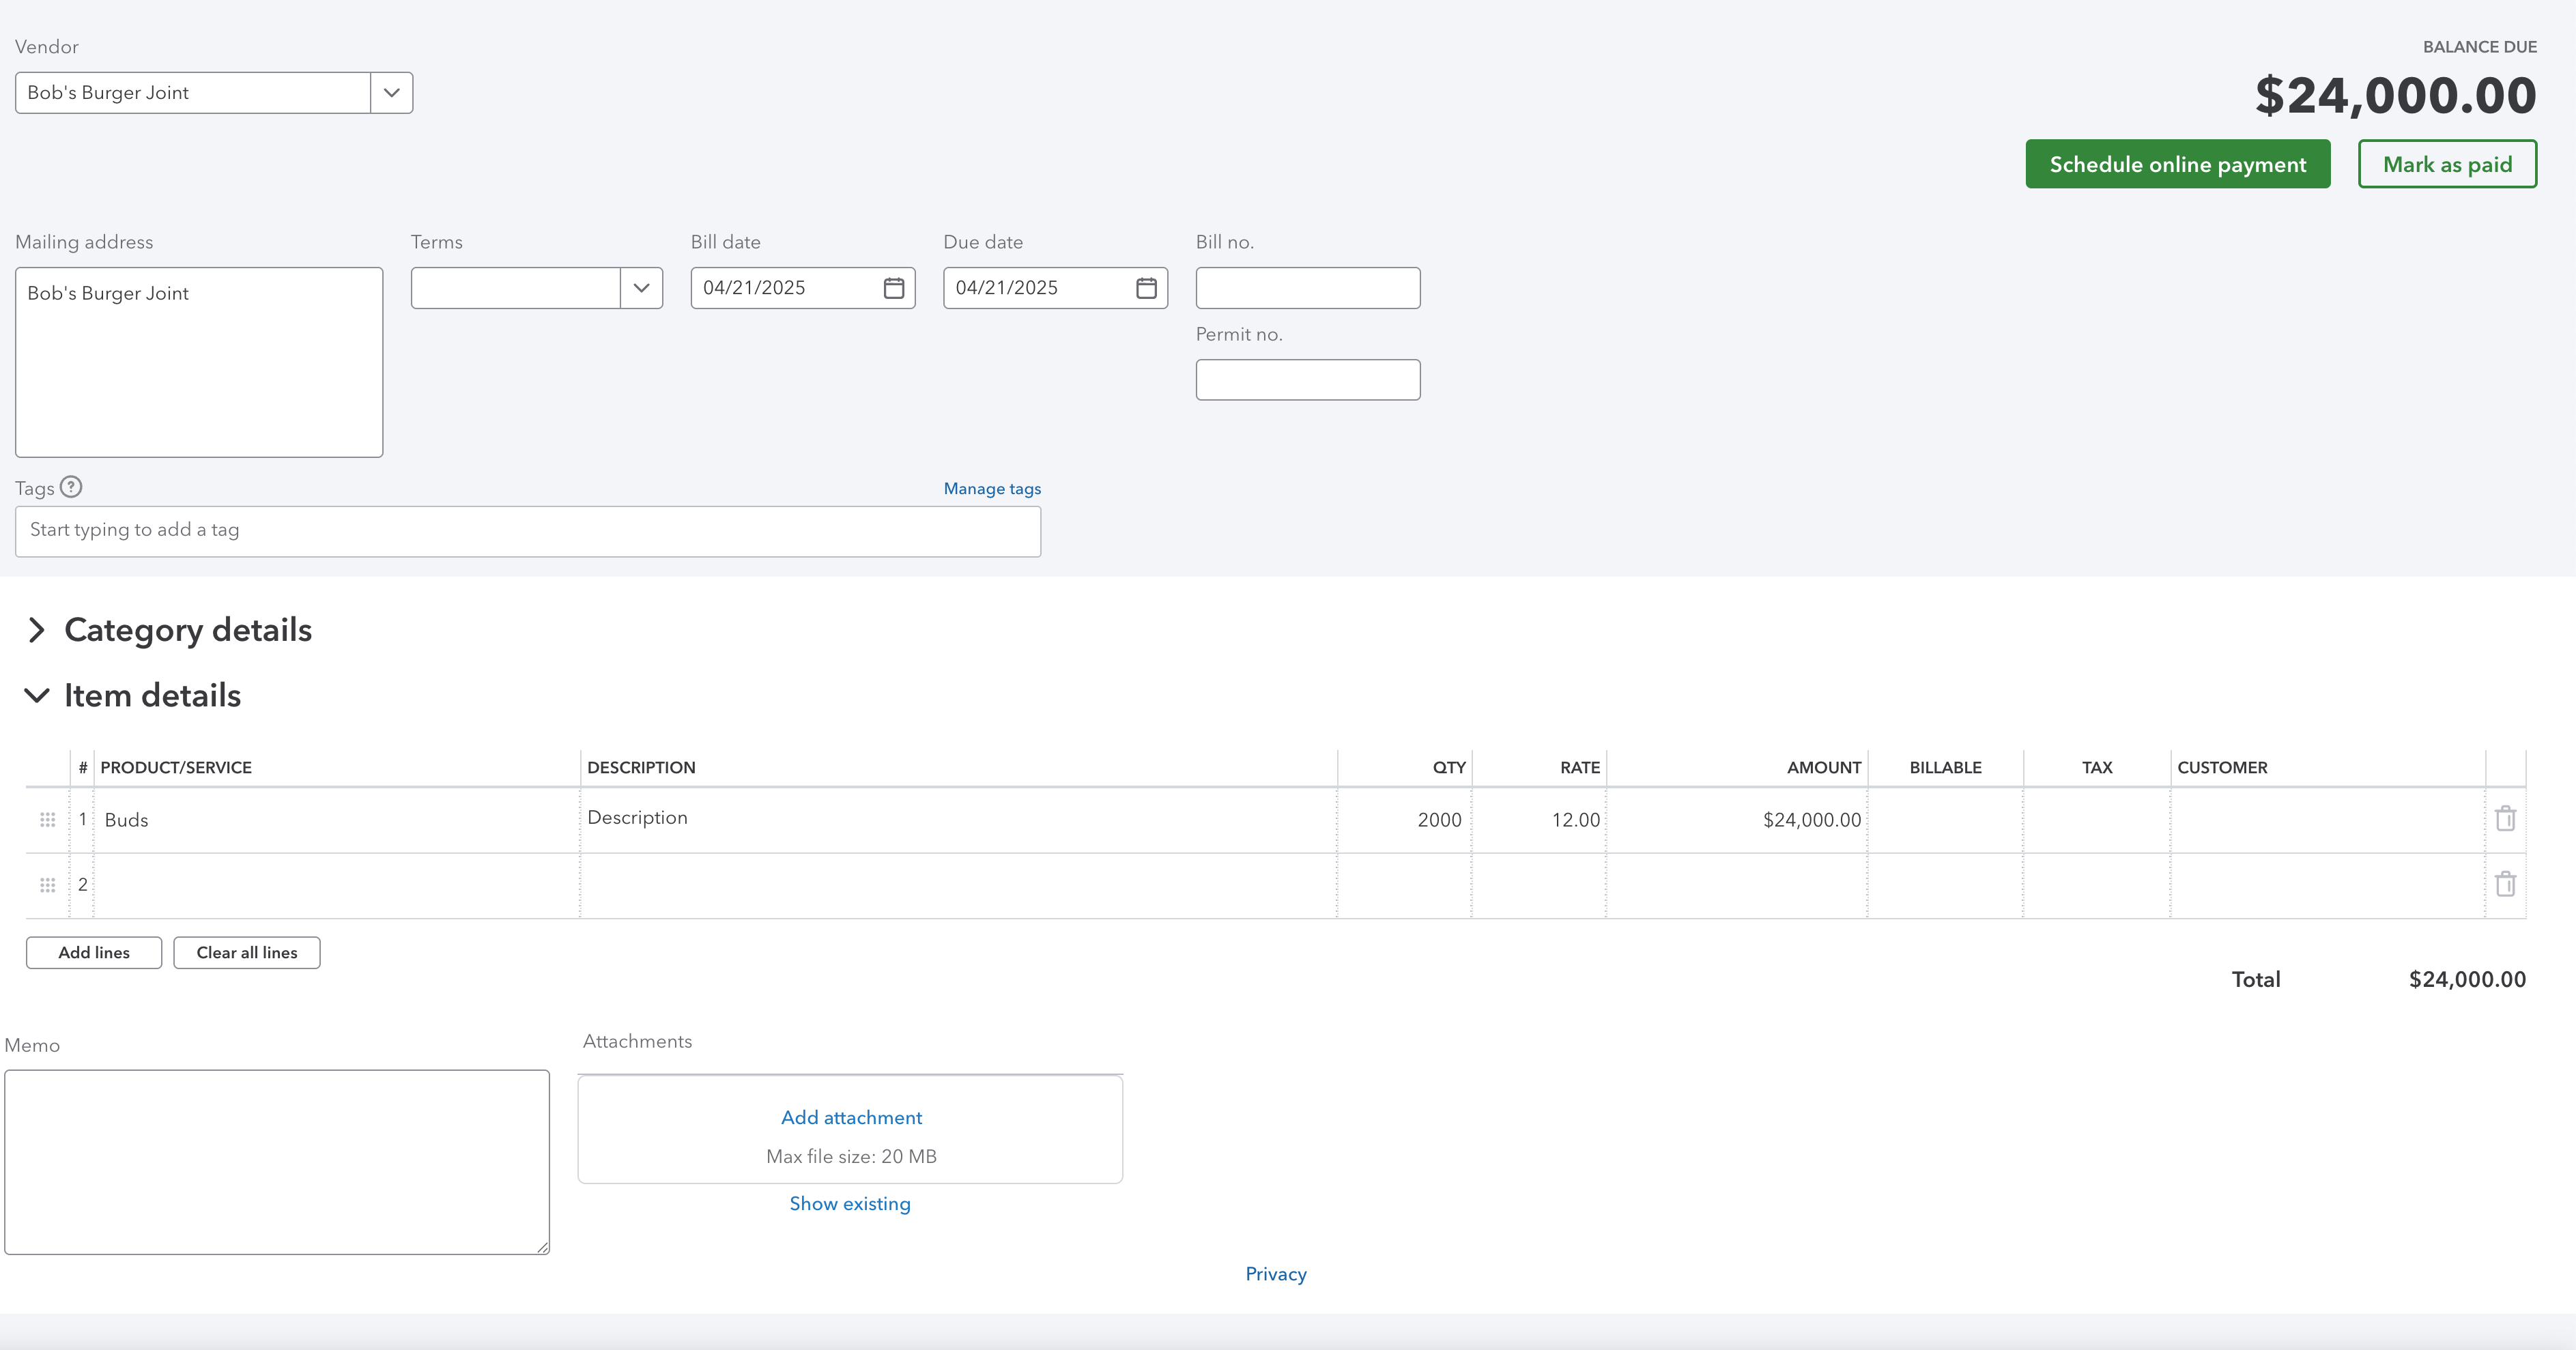Click Mark as paid button
This screenshot has height=1350, width=2576.
coord(2446,164)
